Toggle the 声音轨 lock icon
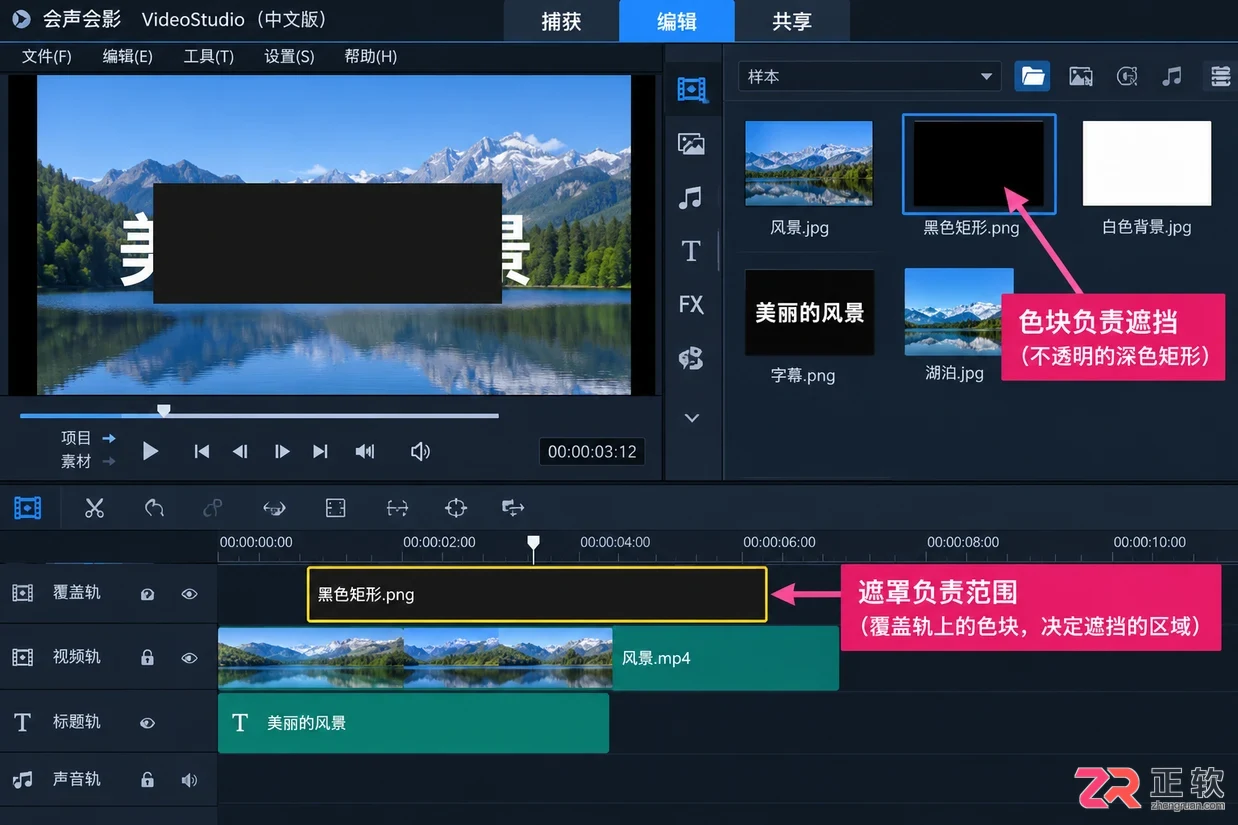 tap(148, 780)
